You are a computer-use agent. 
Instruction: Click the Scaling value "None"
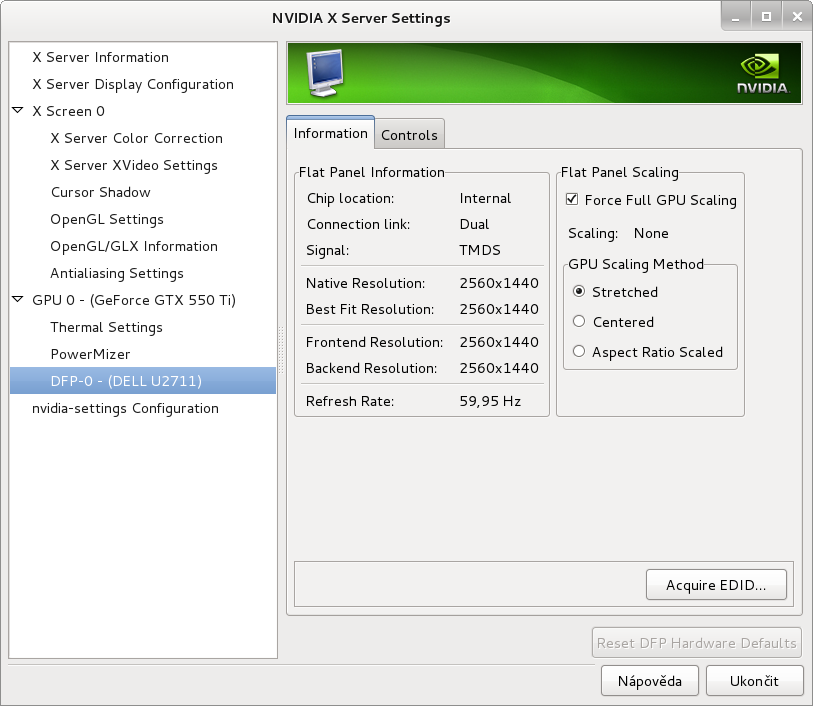pos(651,233)
